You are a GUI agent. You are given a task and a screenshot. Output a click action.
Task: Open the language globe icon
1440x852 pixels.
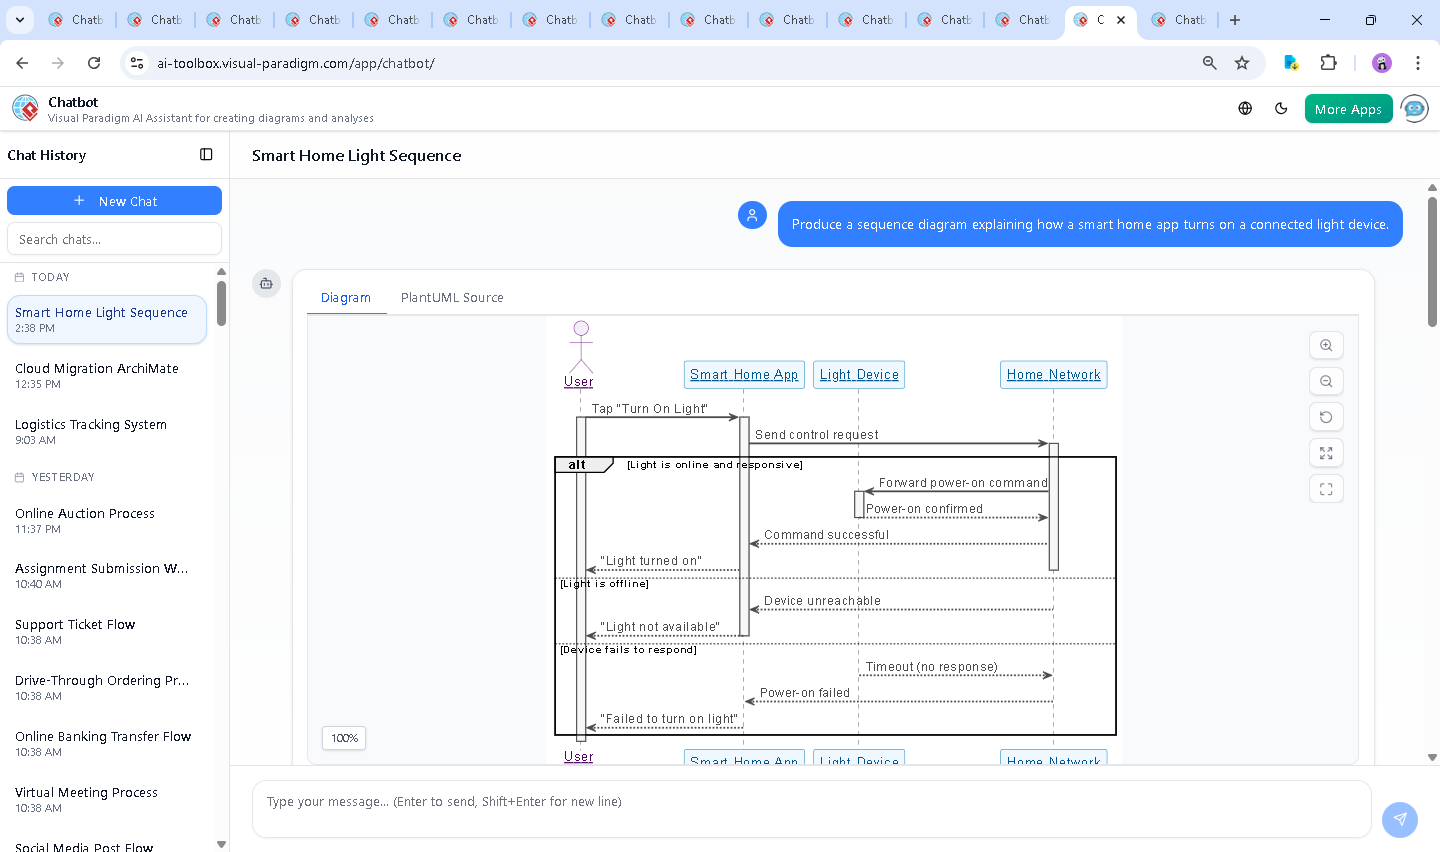(x=1244, y=108)
